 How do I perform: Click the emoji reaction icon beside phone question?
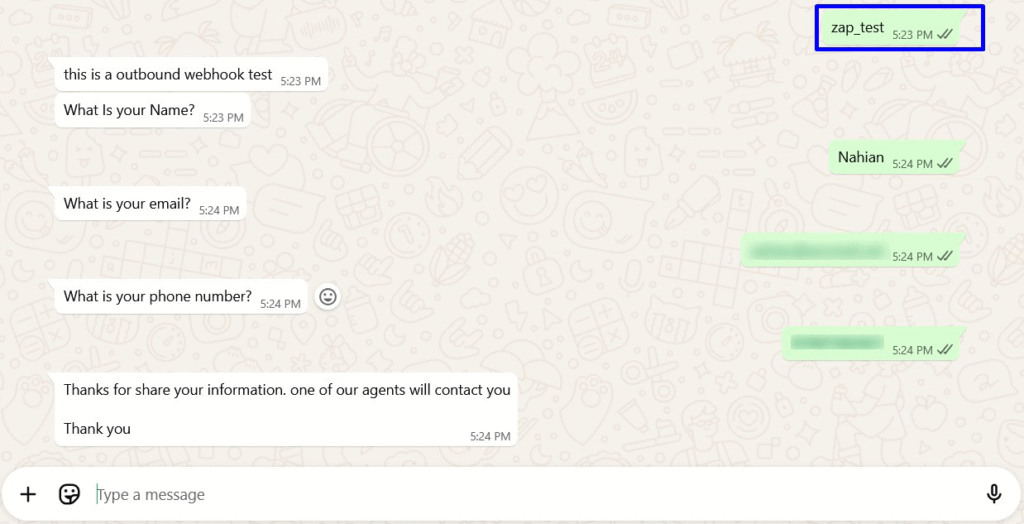pos(328,297)
